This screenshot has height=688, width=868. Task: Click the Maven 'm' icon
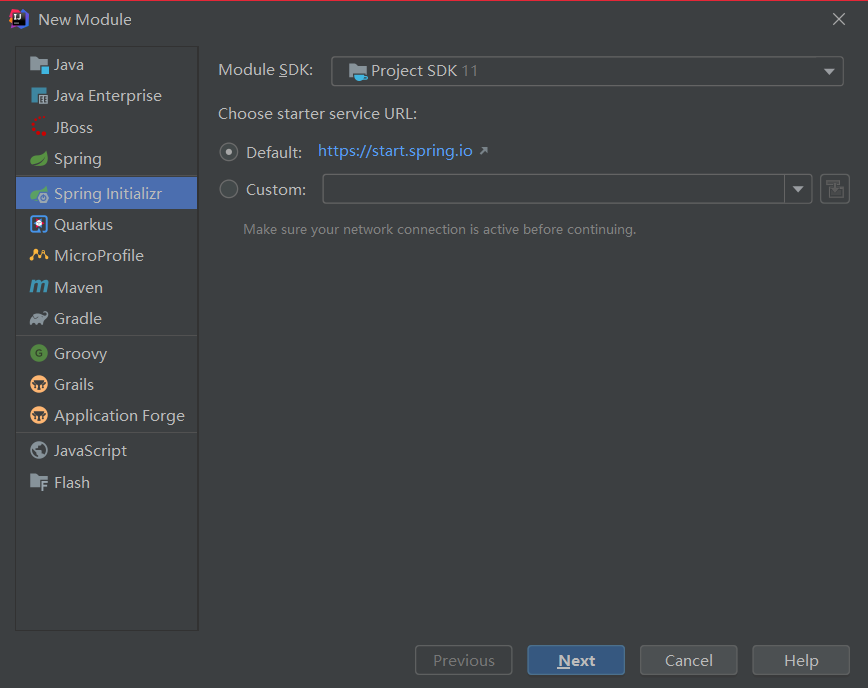tap(39, 287)
